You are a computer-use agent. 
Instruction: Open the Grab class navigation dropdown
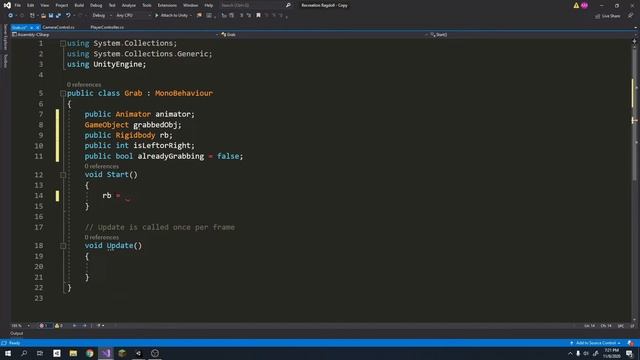click(x=324, y=35)
